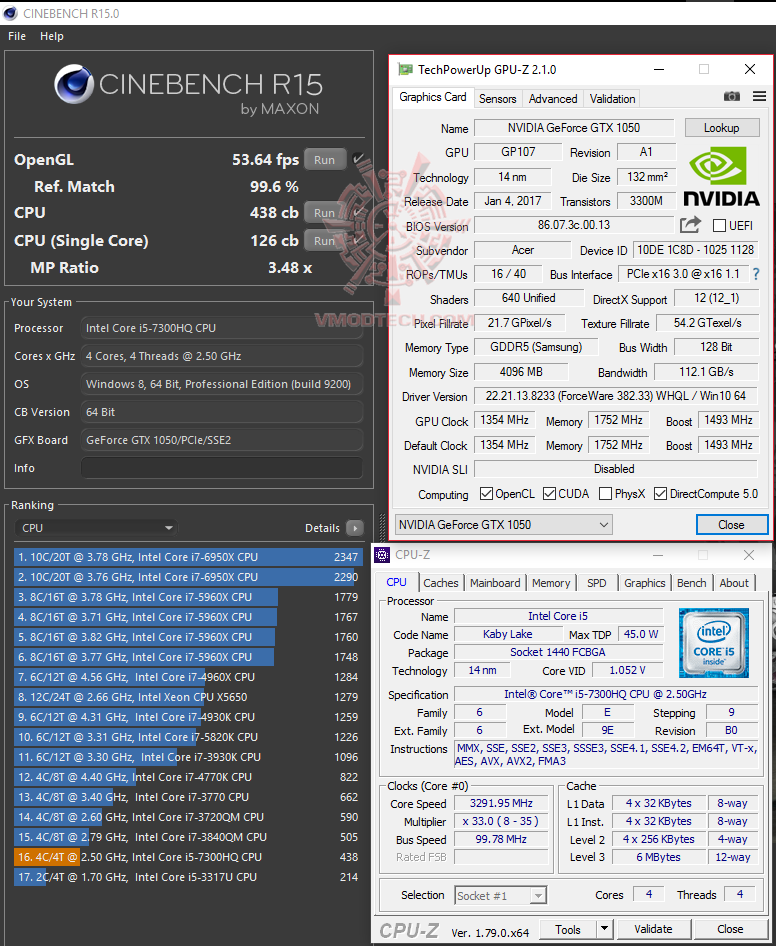The image size is (776, 946).
Task: Select ranking row 12 i7-4770K 822
Action: (188, 777)
